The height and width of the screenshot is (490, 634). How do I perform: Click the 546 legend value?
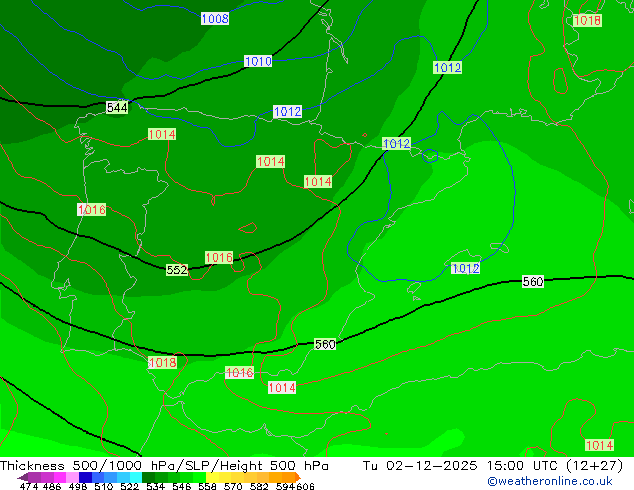pyautogui.click(x=182, y=486)
